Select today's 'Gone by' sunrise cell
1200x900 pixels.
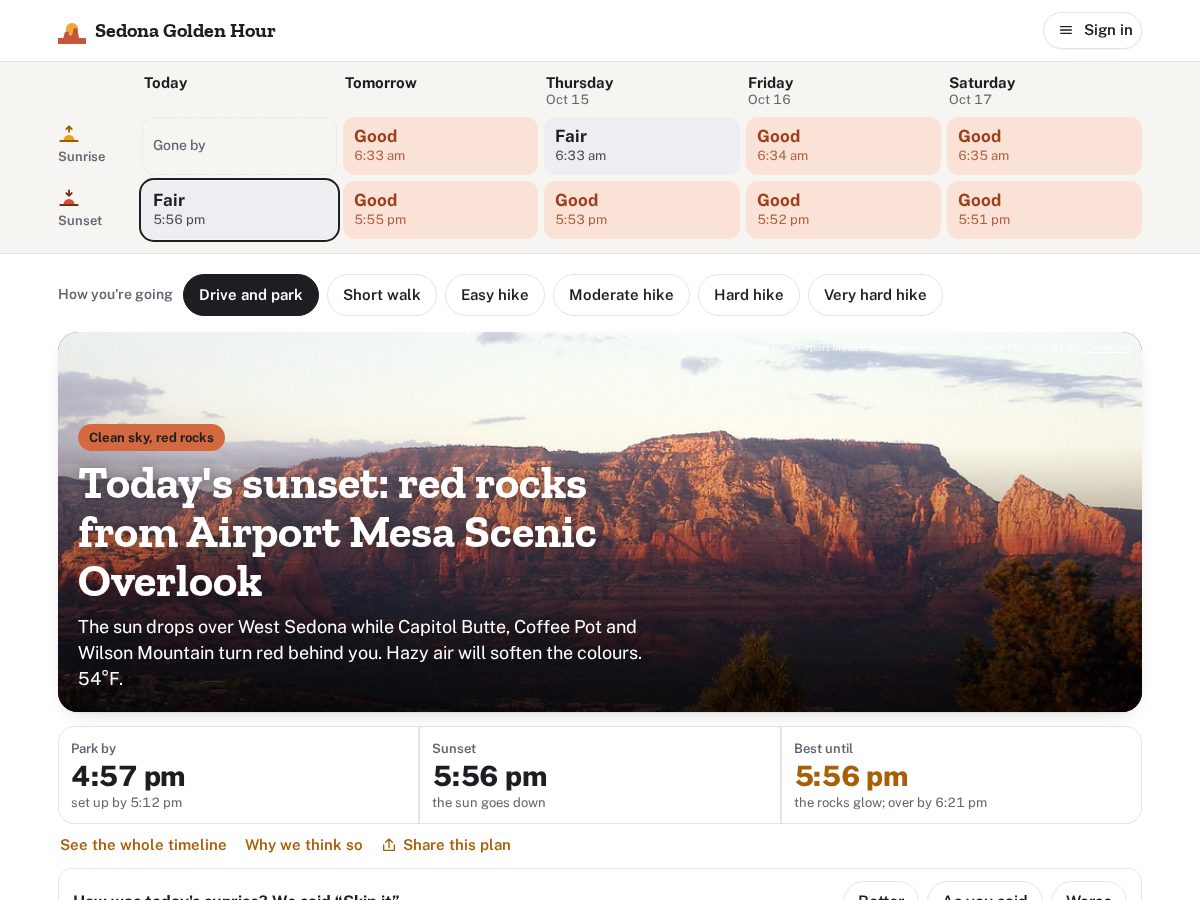click(x=240, y=146)
